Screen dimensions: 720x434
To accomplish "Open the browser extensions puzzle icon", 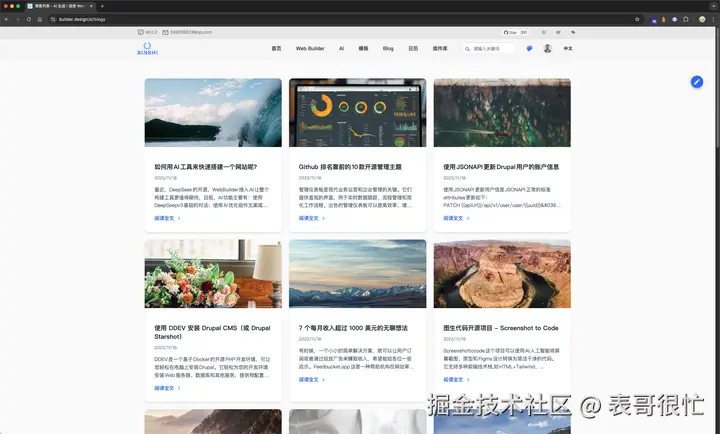I will pyautogui.click(x=686, y=19).
